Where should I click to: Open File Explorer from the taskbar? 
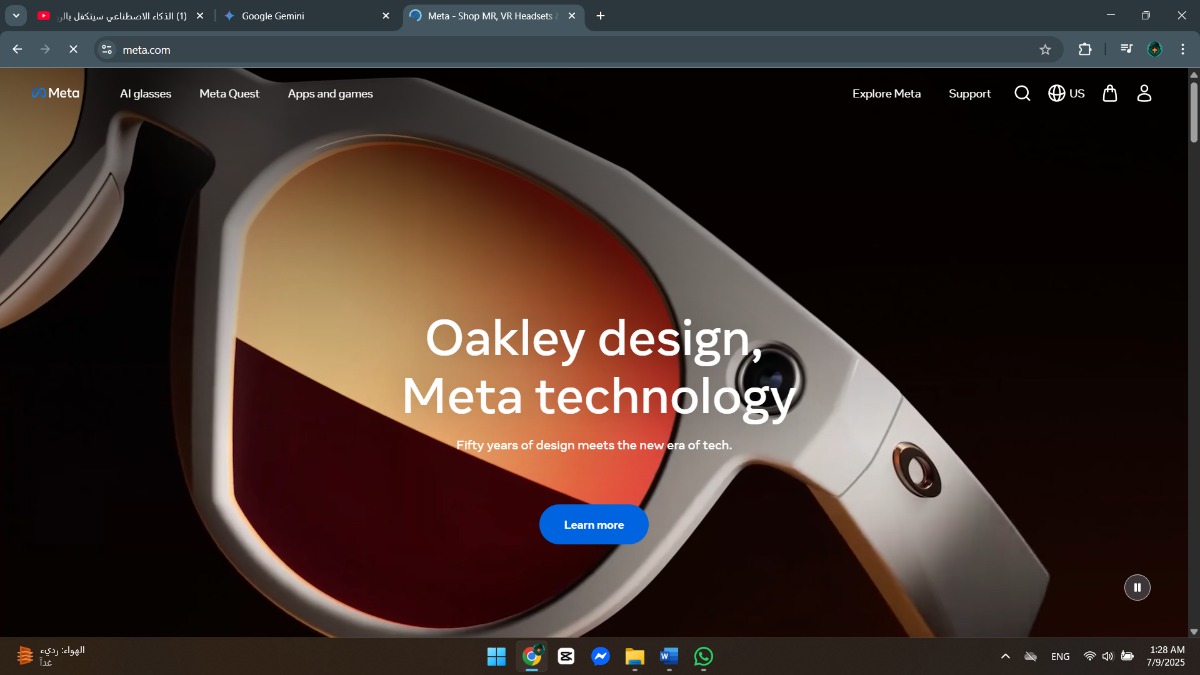tap(635, 656)
